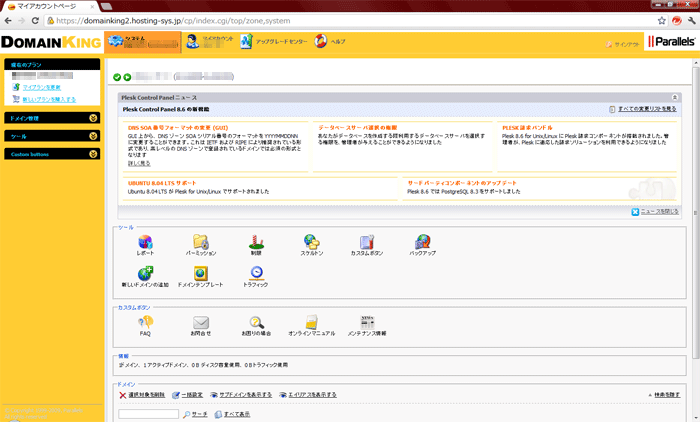Click the red X delete-selected icon

click(x=123, y=395)
